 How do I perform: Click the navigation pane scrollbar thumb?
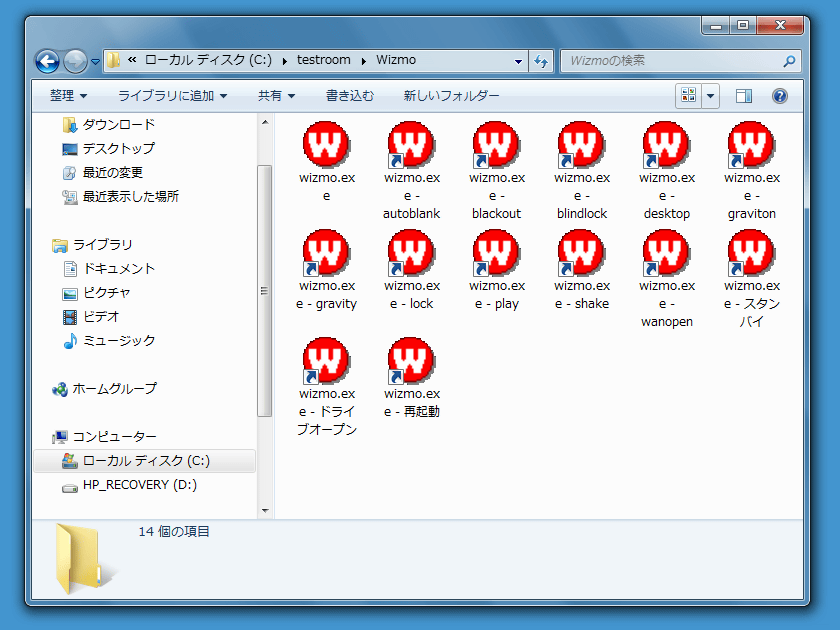[x=265, y=291]
